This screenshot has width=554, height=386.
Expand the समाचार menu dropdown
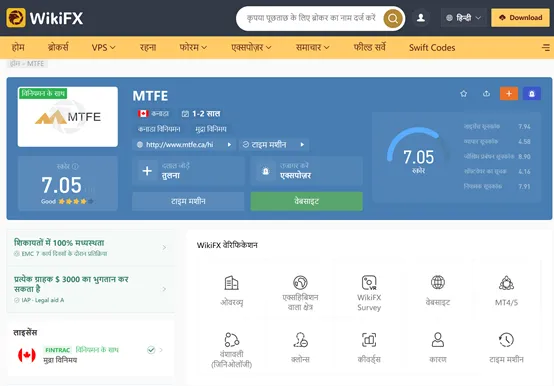coord(312,47)
